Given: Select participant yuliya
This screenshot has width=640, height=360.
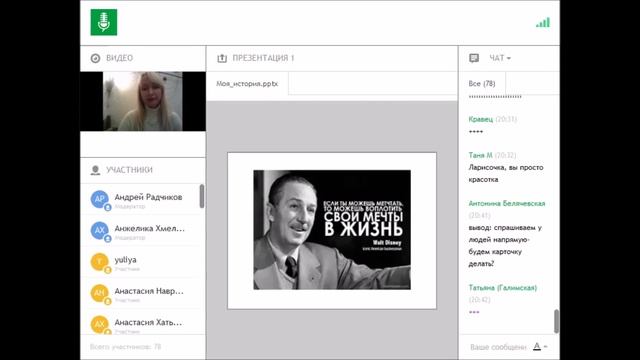Looking at the screenshot, I should 140,262.
